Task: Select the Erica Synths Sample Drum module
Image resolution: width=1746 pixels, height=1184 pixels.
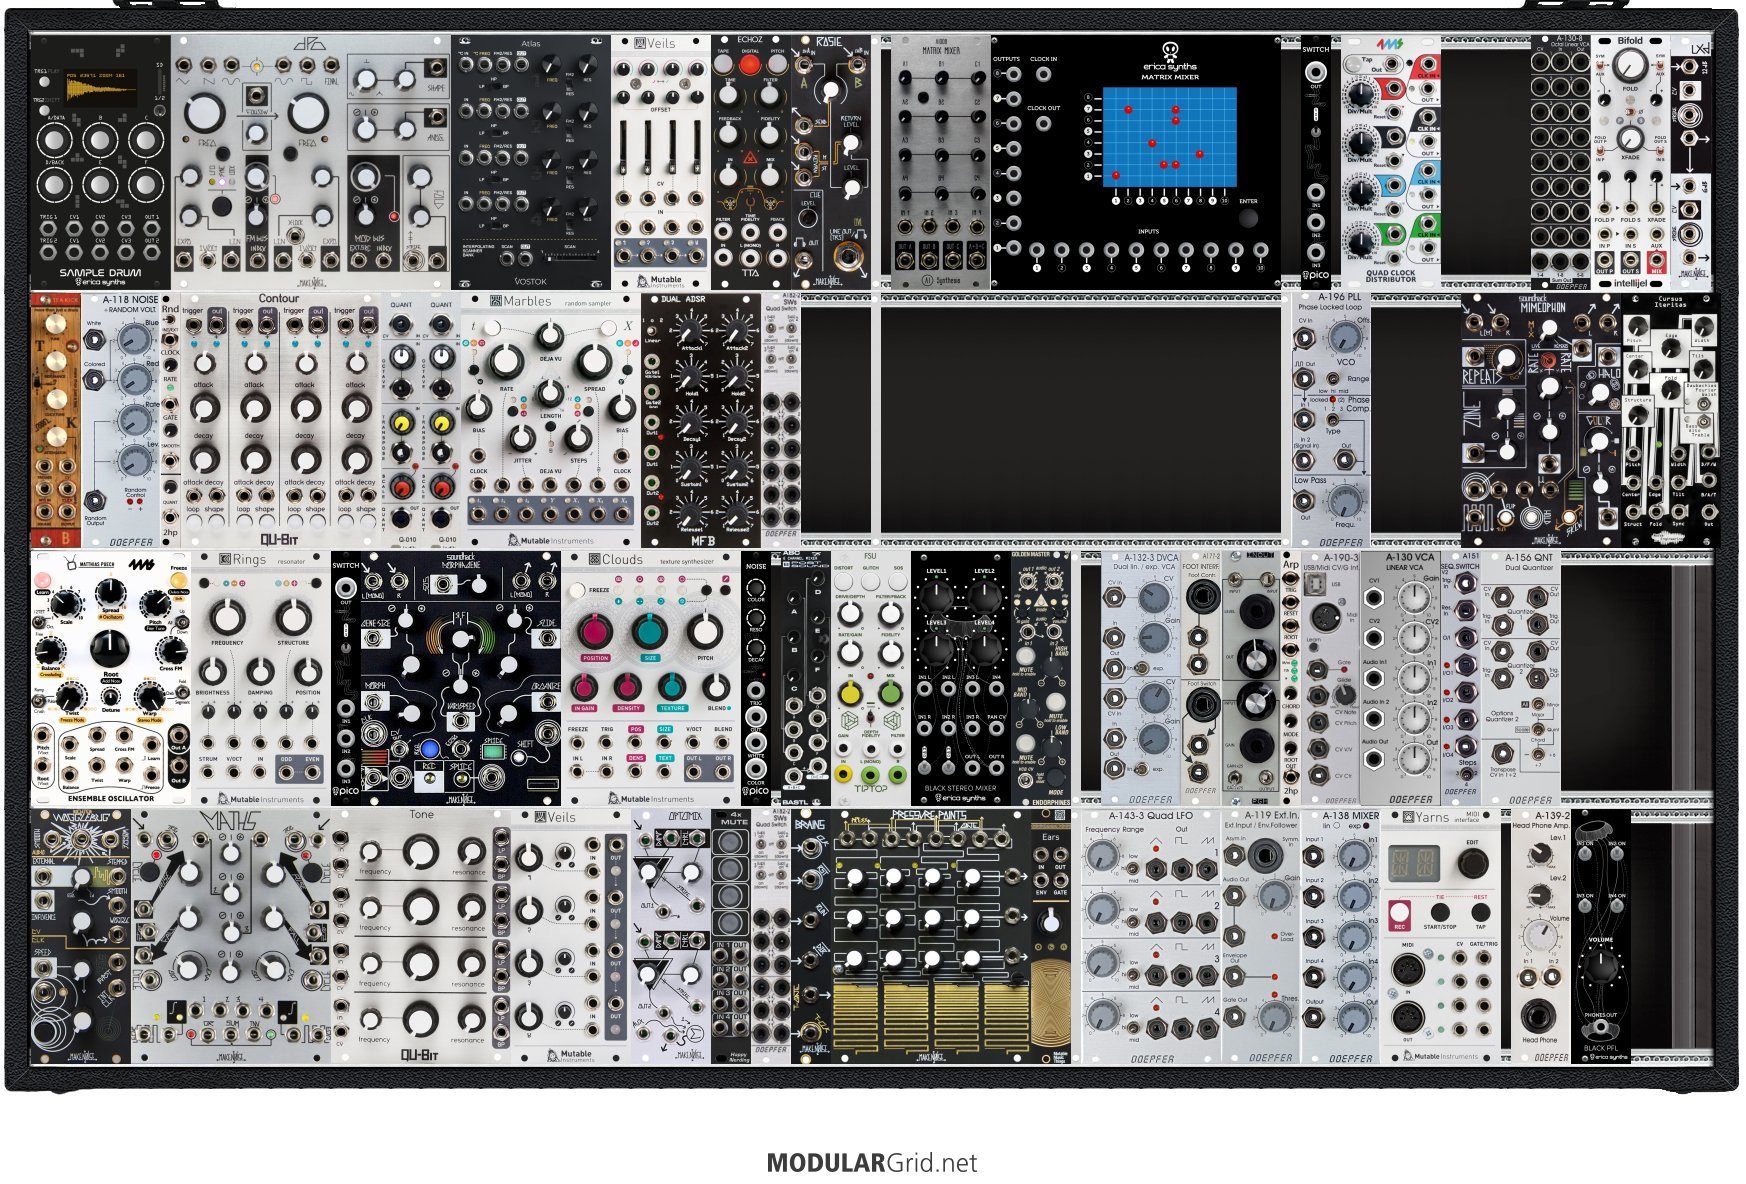Action: 100,162
